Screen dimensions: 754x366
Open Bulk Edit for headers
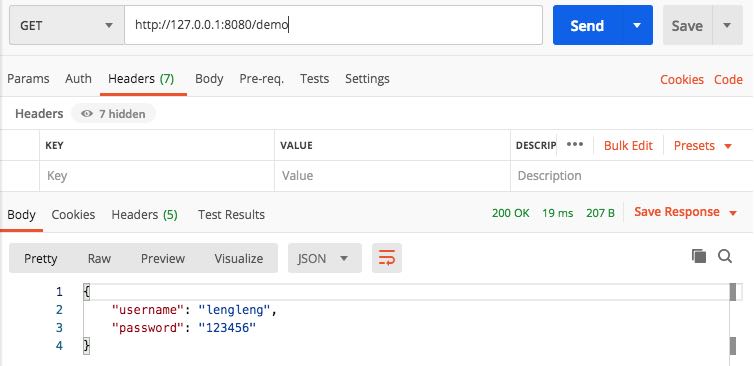[628, 145]
